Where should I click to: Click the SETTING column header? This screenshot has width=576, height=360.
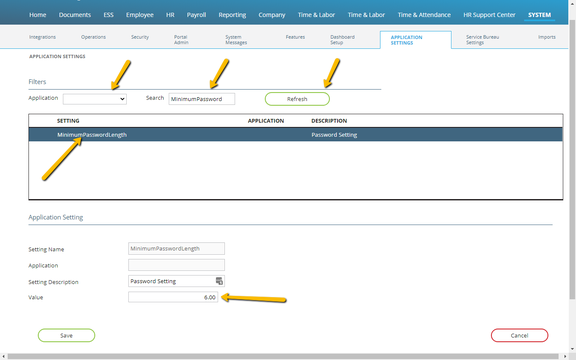68,121
